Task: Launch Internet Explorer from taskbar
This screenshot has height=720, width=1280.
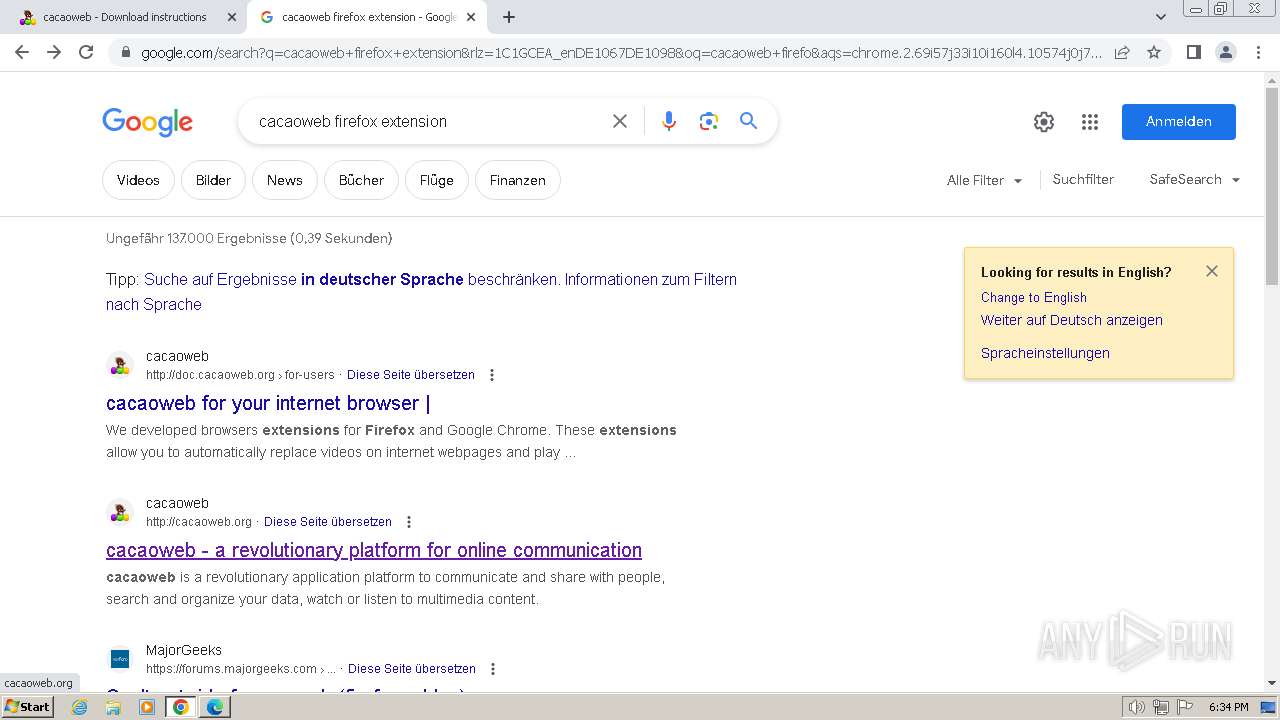Action: click(x=80, y=707)
